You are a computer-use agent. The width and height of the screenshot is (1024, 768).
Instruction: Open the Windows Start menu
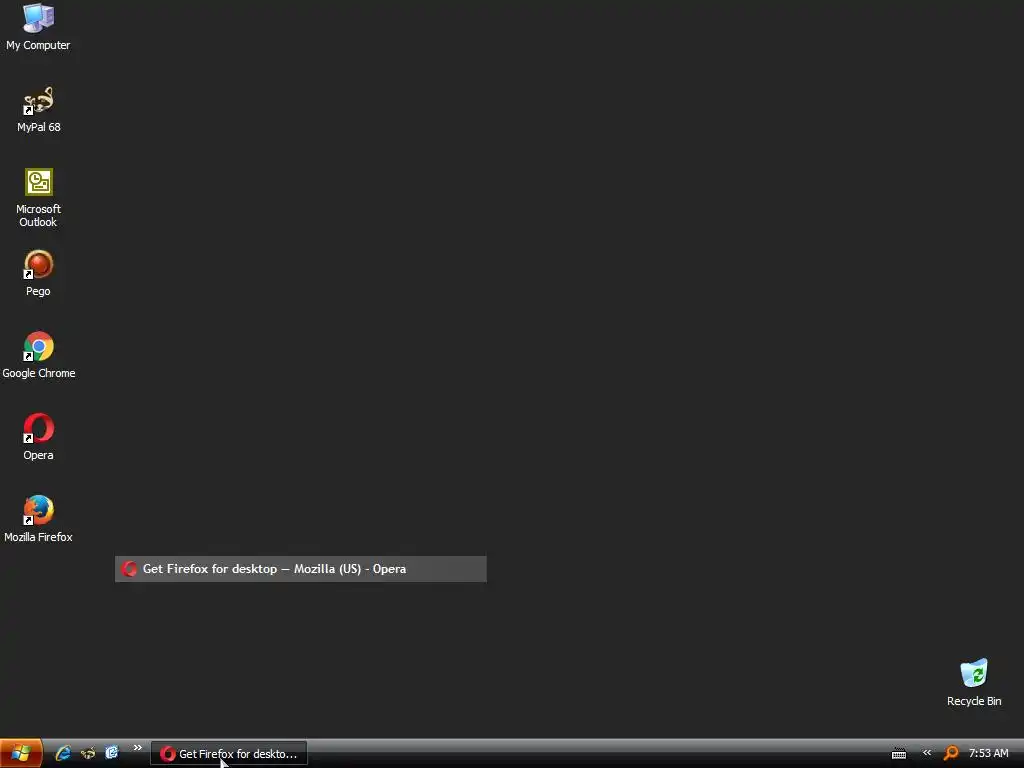(x=21, y=753)
